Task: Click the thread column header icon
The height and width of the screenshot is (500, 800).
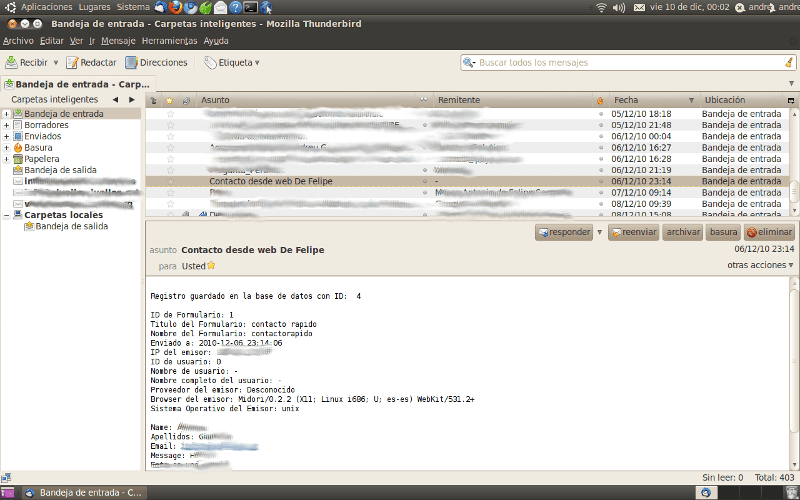Action: pos(153,100)
